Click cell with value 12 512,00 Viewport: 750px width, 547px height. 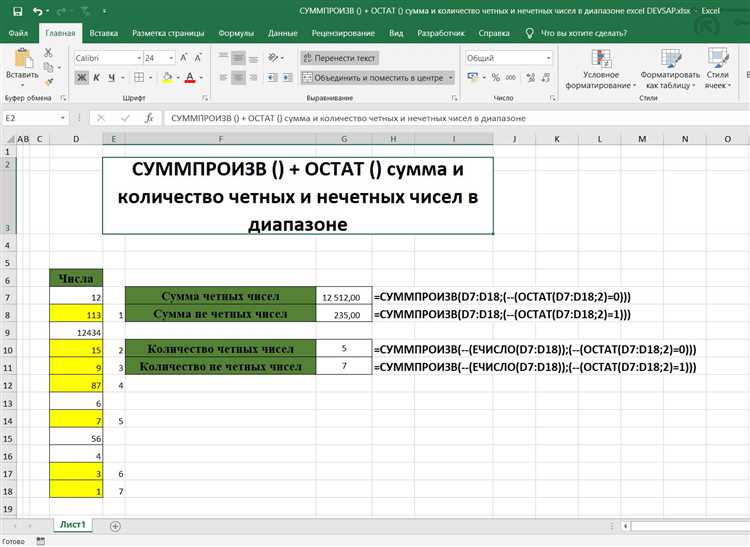click(x=344, y=297)
